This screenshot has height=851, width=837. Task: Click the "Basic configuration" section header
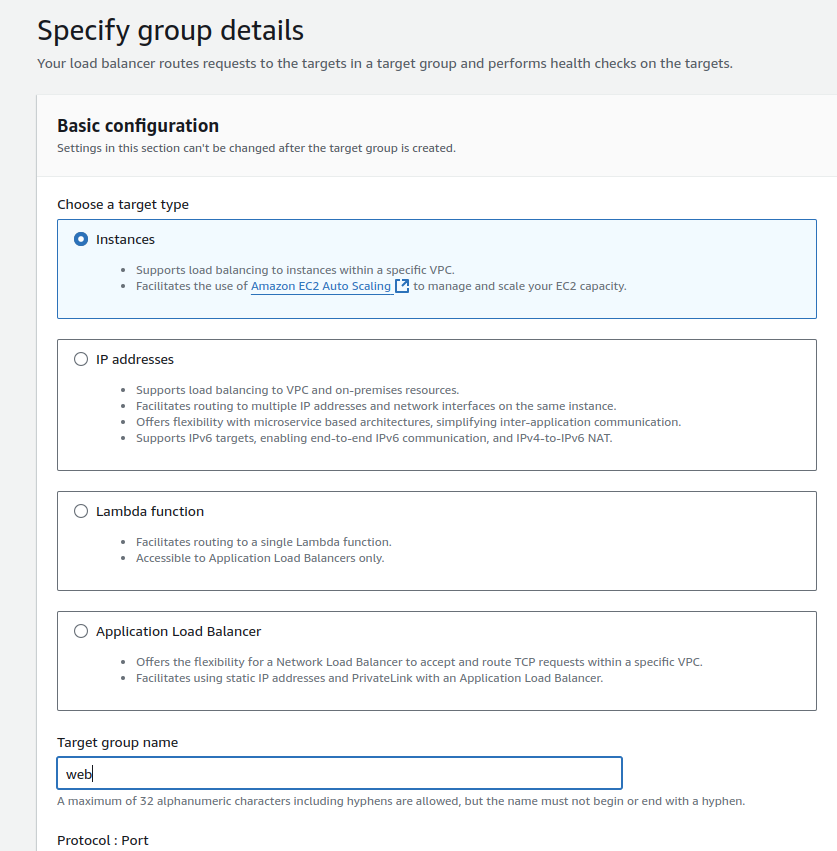138,126
